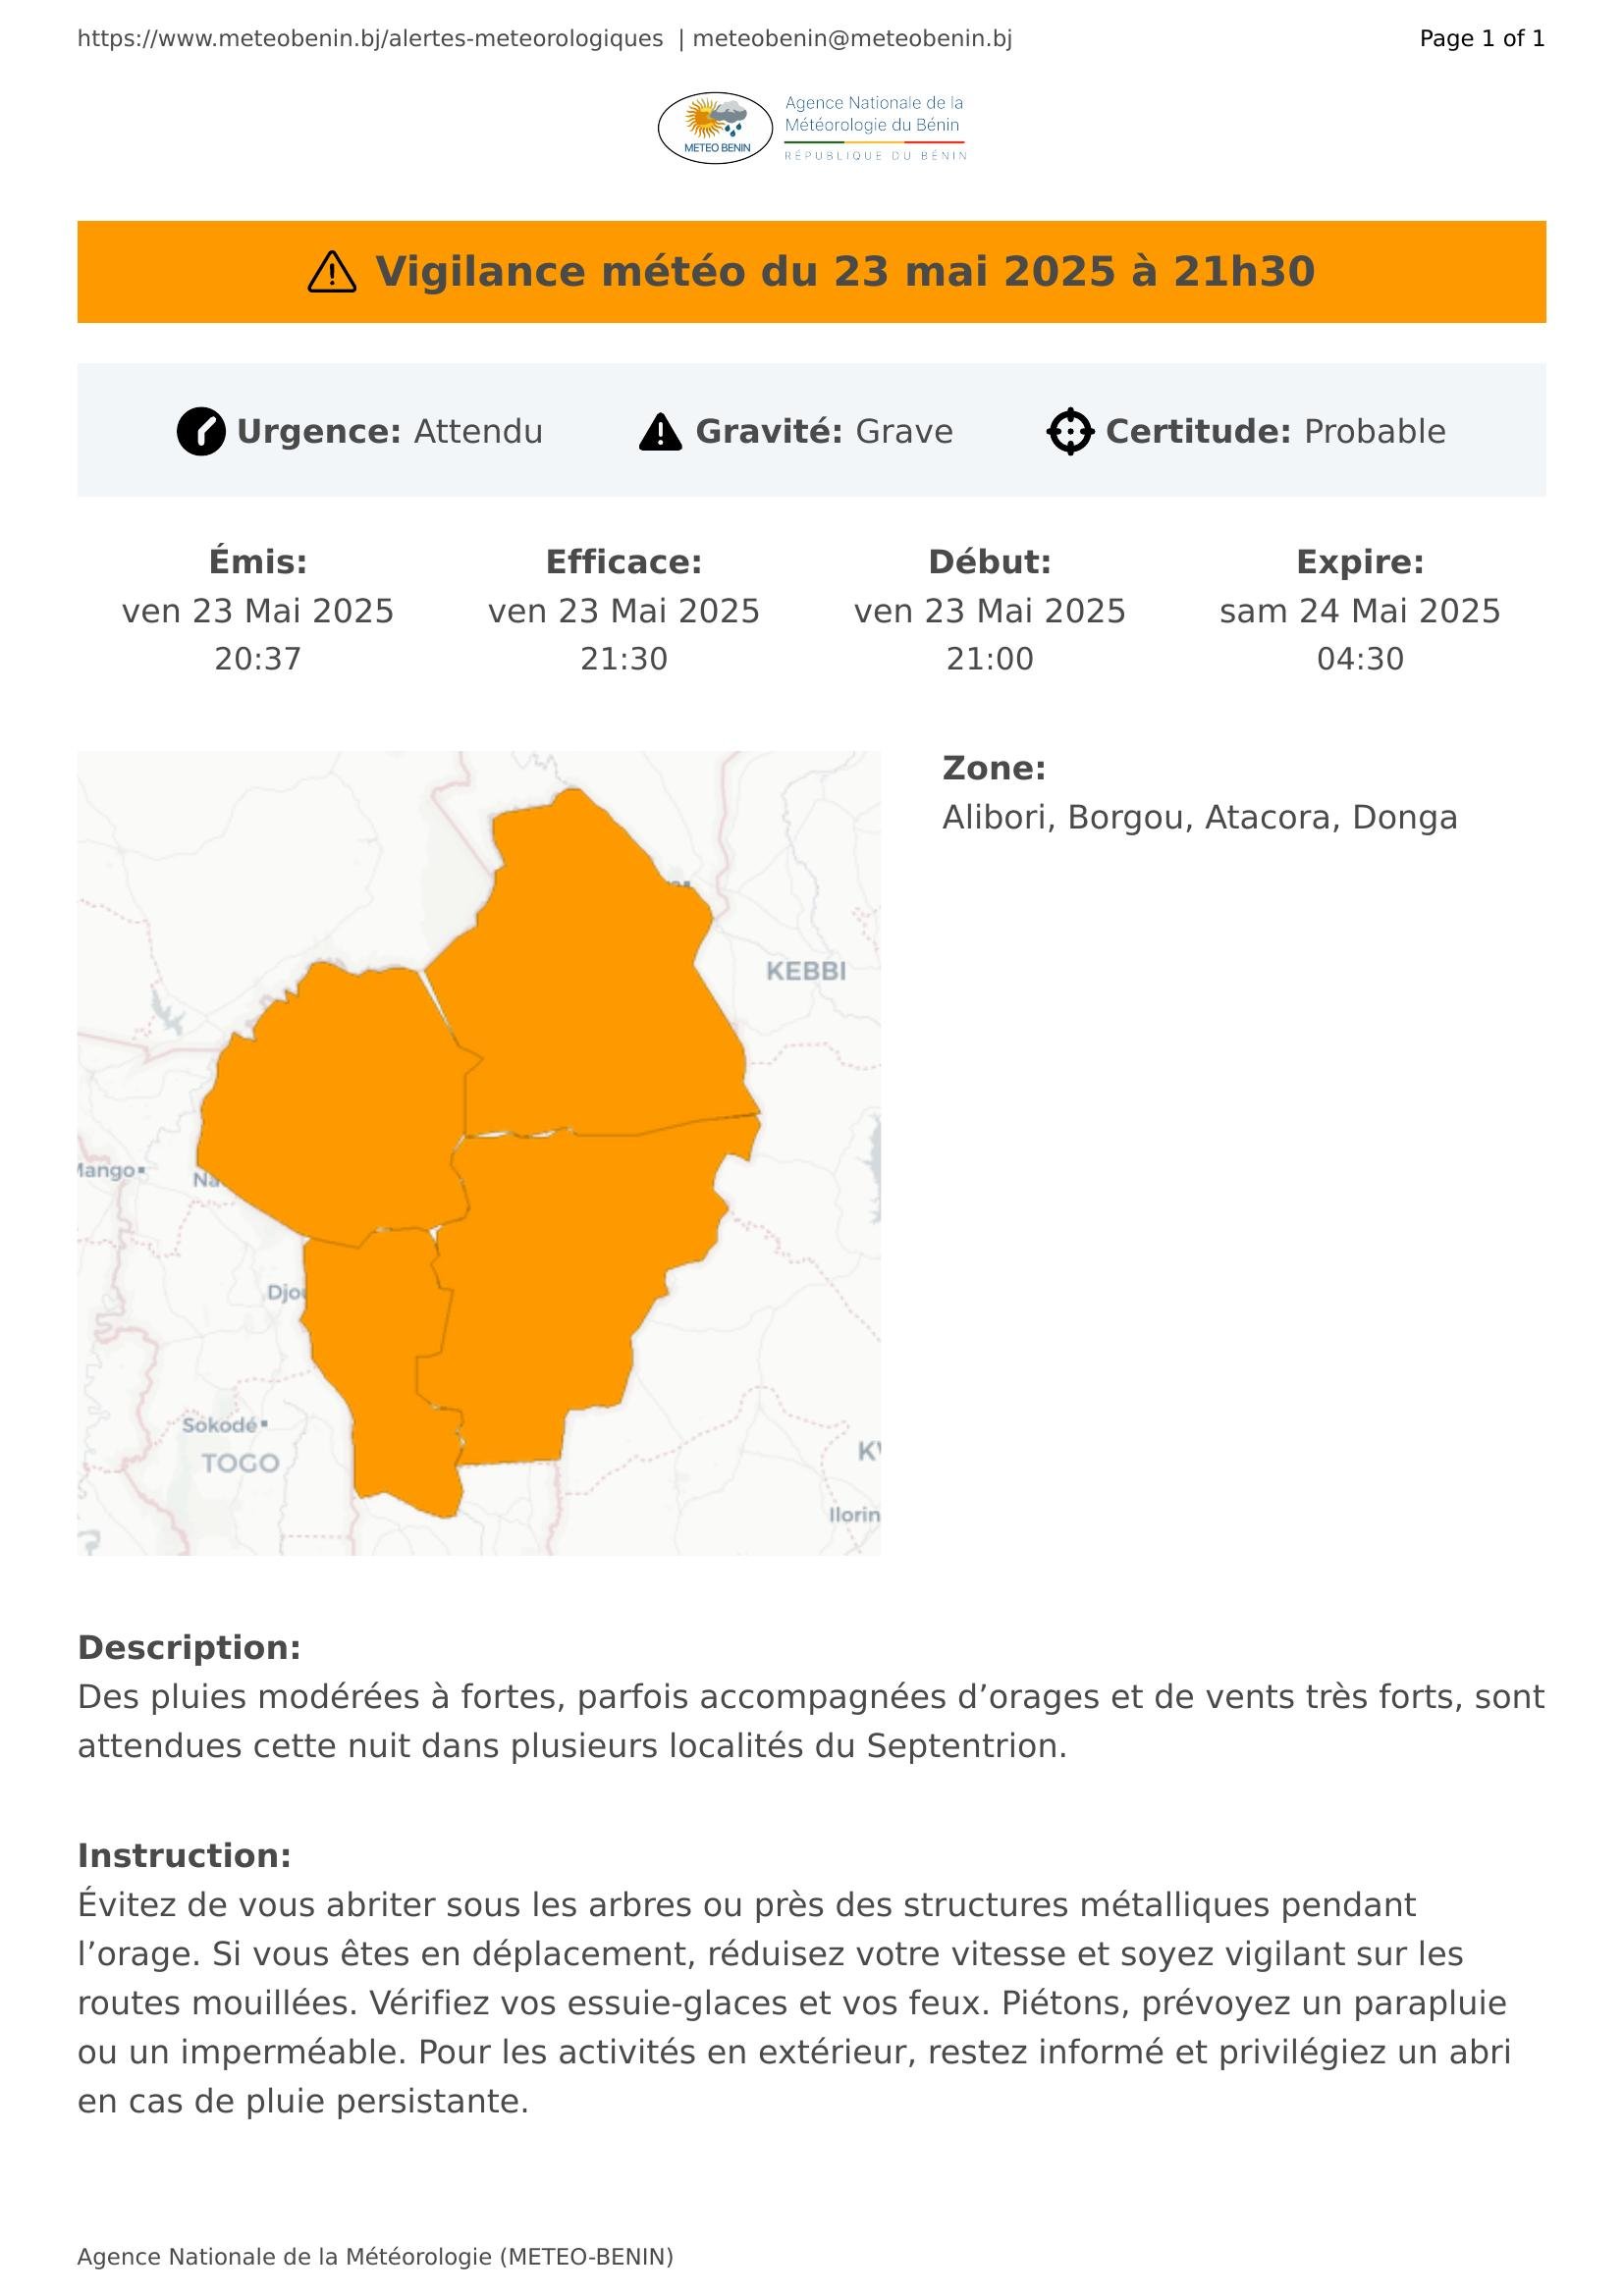1624x2296 pixels.
Task: Click the Meteo Benin oval logo
Action: tap(715, 128)
